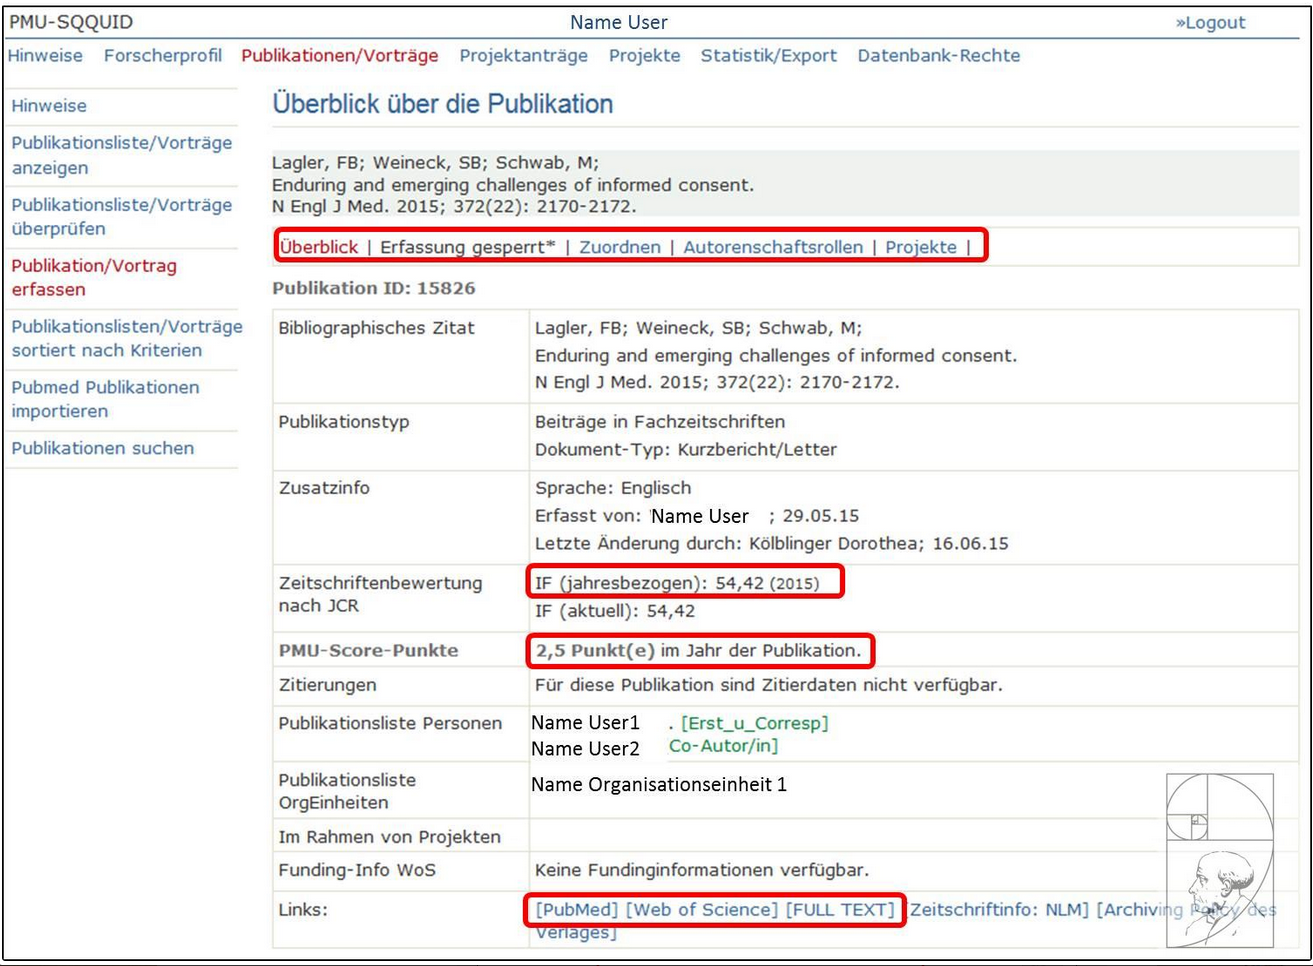Image resolution: width=1313 pixels, height=966 pixels.
Task: Click the IF (jahresbezogen): 54,42 value
Action: pyautogui.click(x=677, y=583)
